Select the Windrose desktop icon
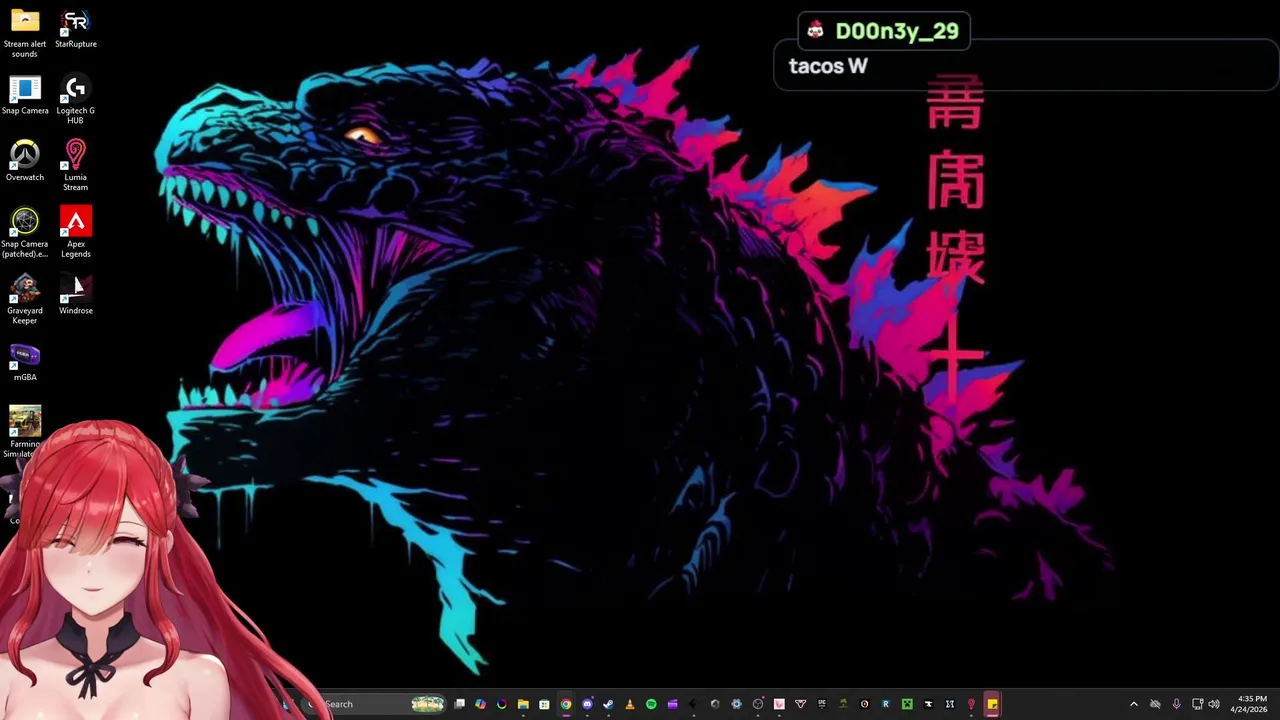 76,295
